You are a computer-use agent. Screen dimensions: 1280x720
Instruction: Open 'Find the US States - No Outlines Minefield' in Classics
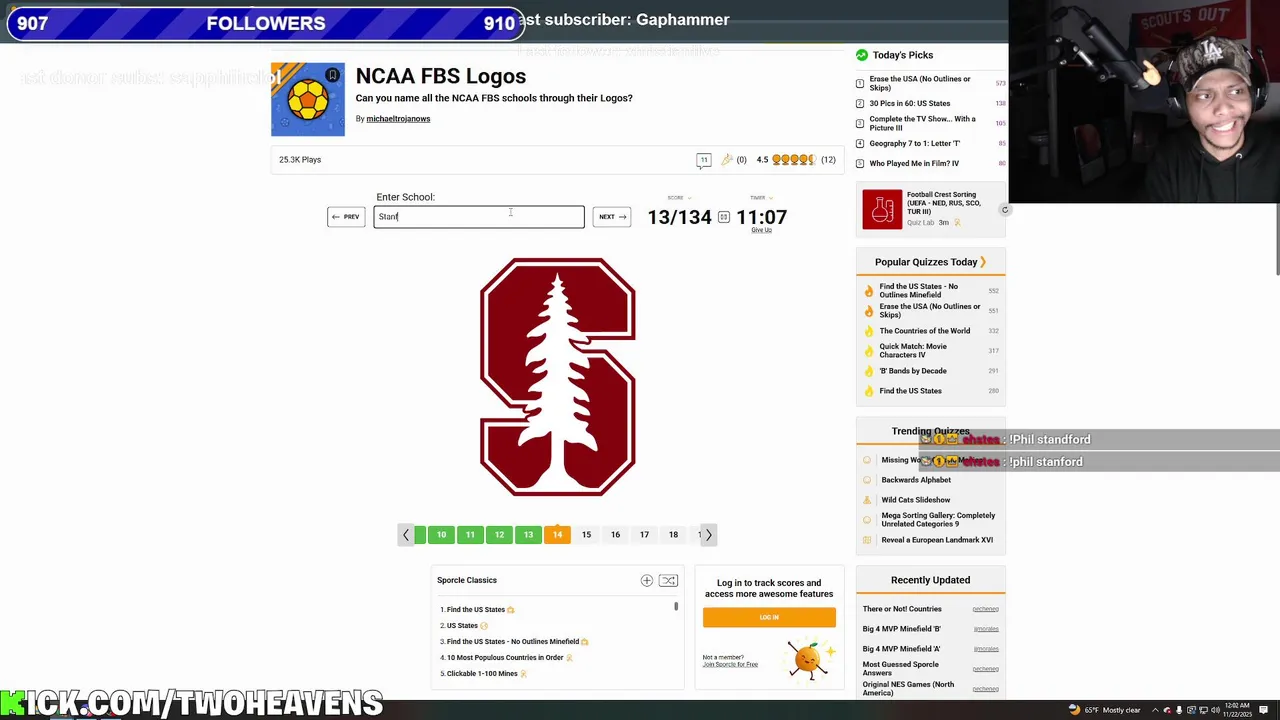(513, 642)
